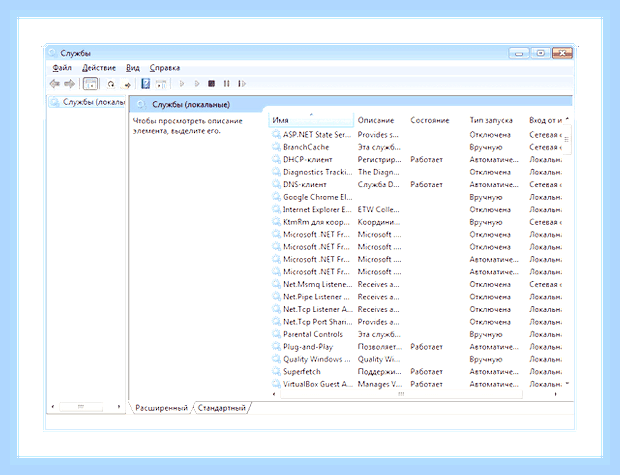
Task: Click the gear icon beside DNS-клиент
Action: click(276, 184)
